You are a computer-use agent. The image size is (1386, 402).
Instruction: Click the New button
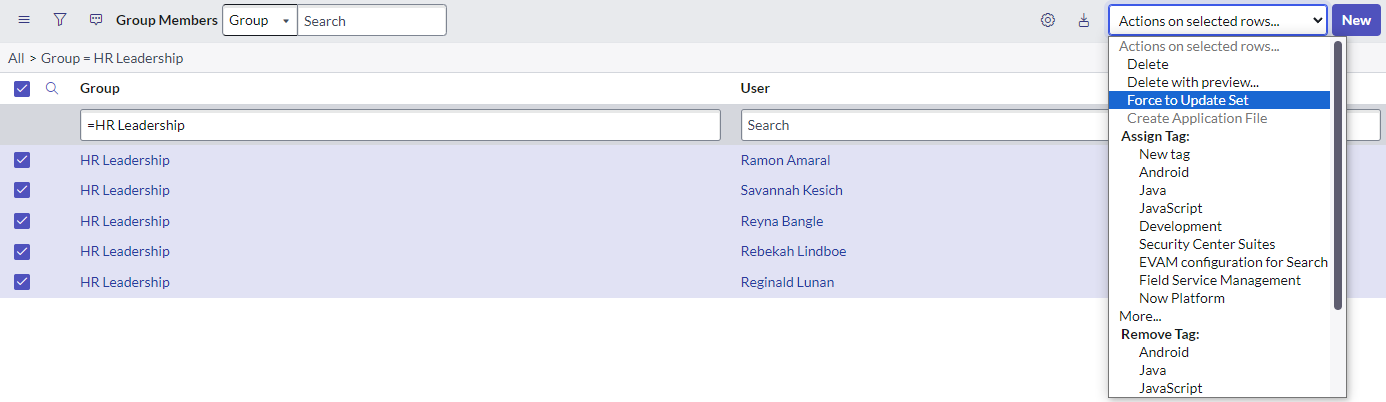1356,20
